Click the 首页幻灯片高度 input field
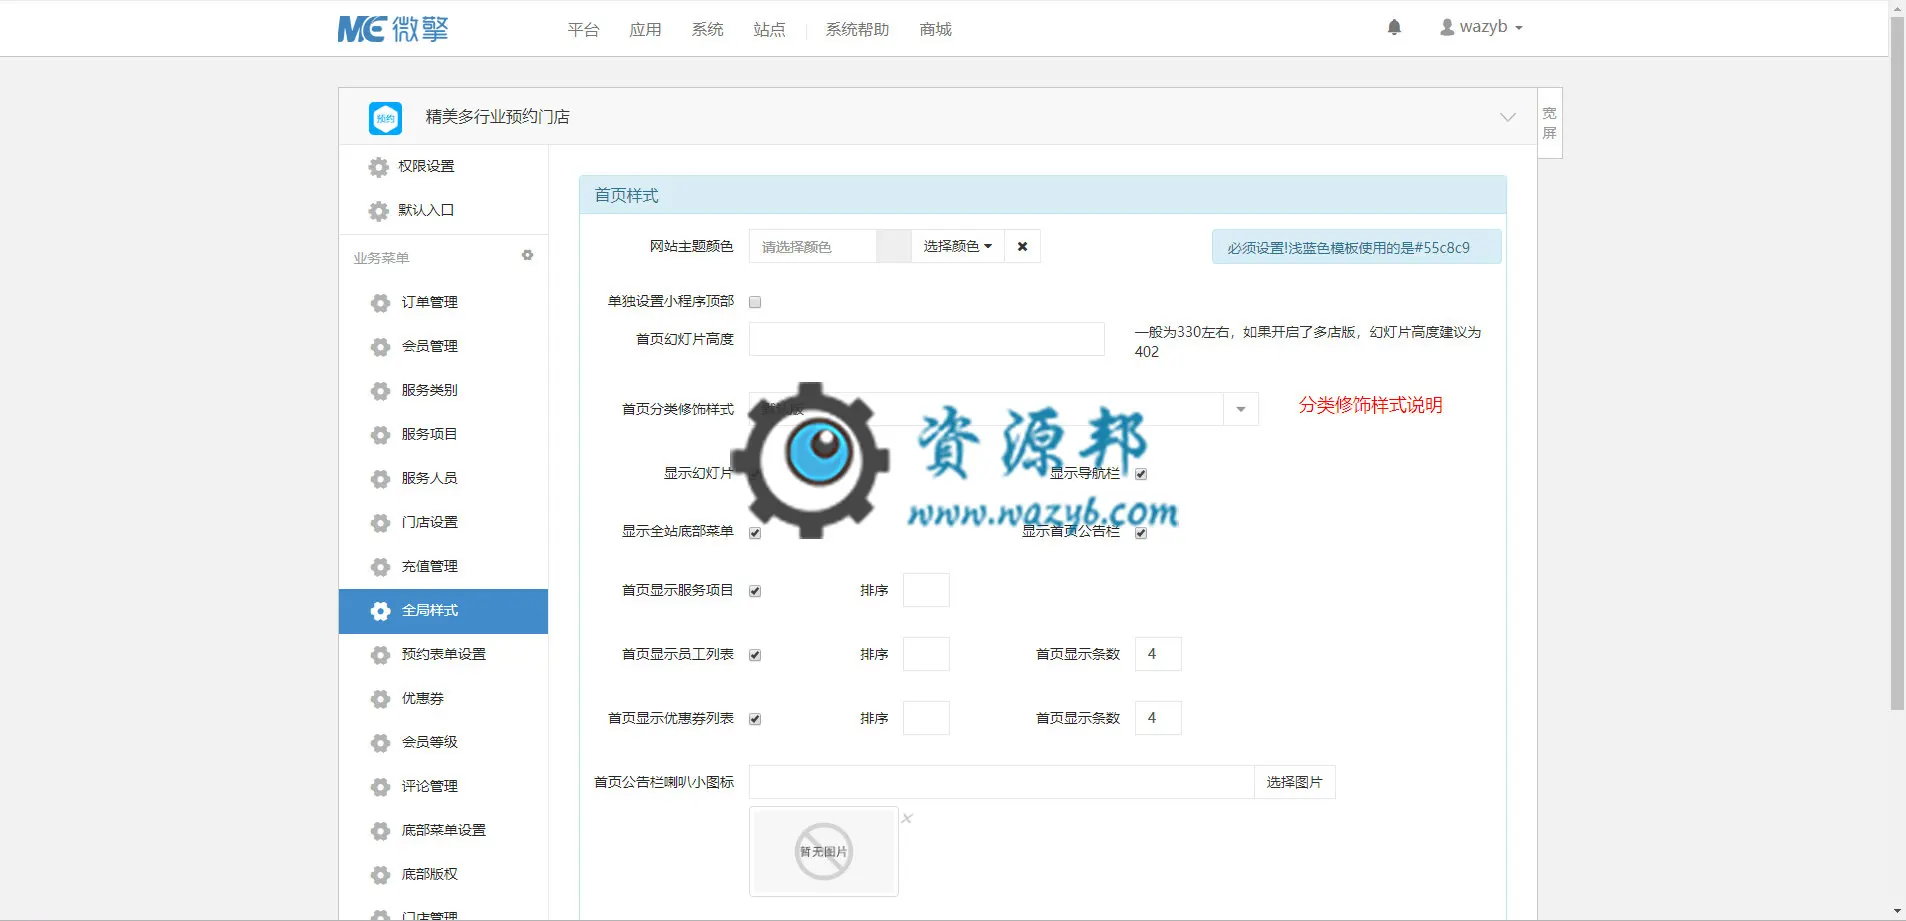The image size is (1906, 921). coord(926,339)
